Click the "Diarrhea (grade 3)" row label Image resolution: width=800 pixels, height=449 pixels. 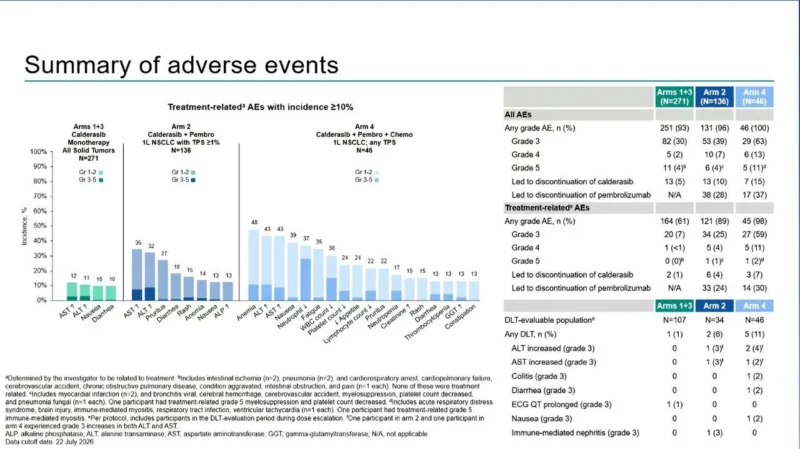543,390
